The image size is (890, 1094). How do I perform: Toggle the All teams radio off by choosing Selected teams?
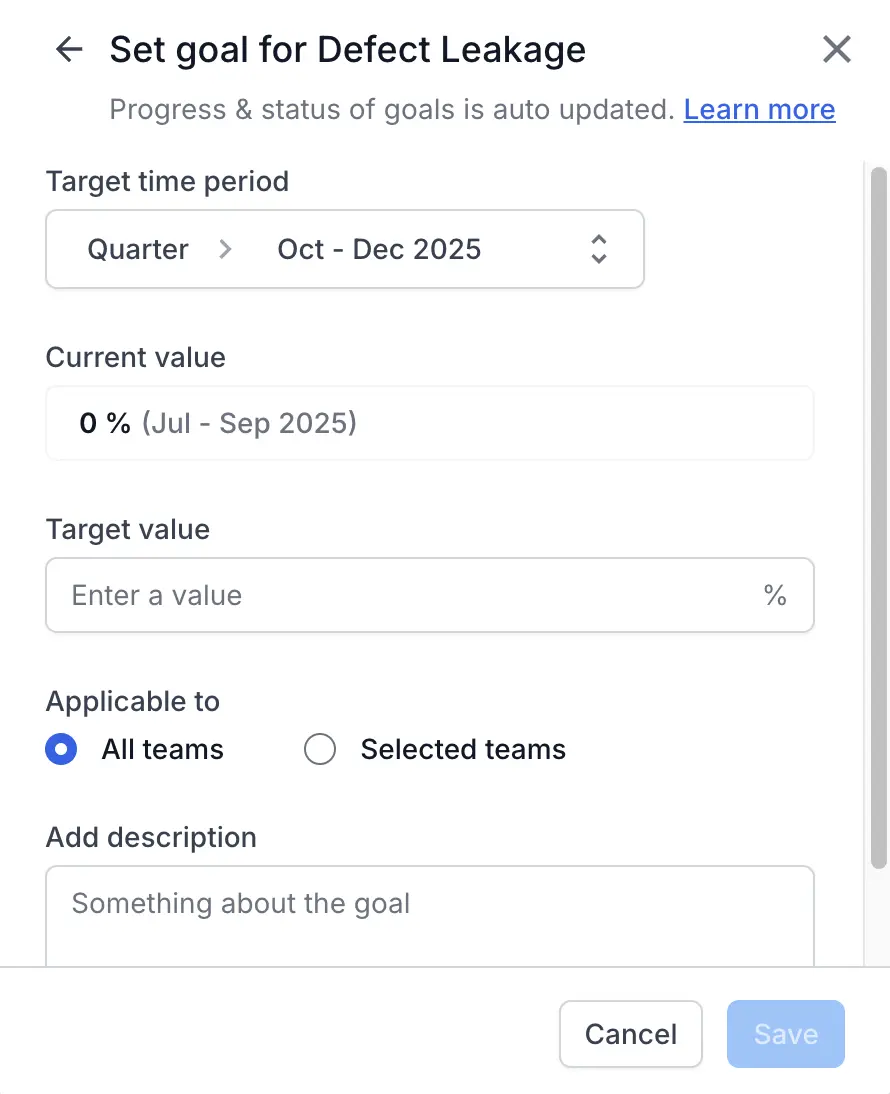320,748
